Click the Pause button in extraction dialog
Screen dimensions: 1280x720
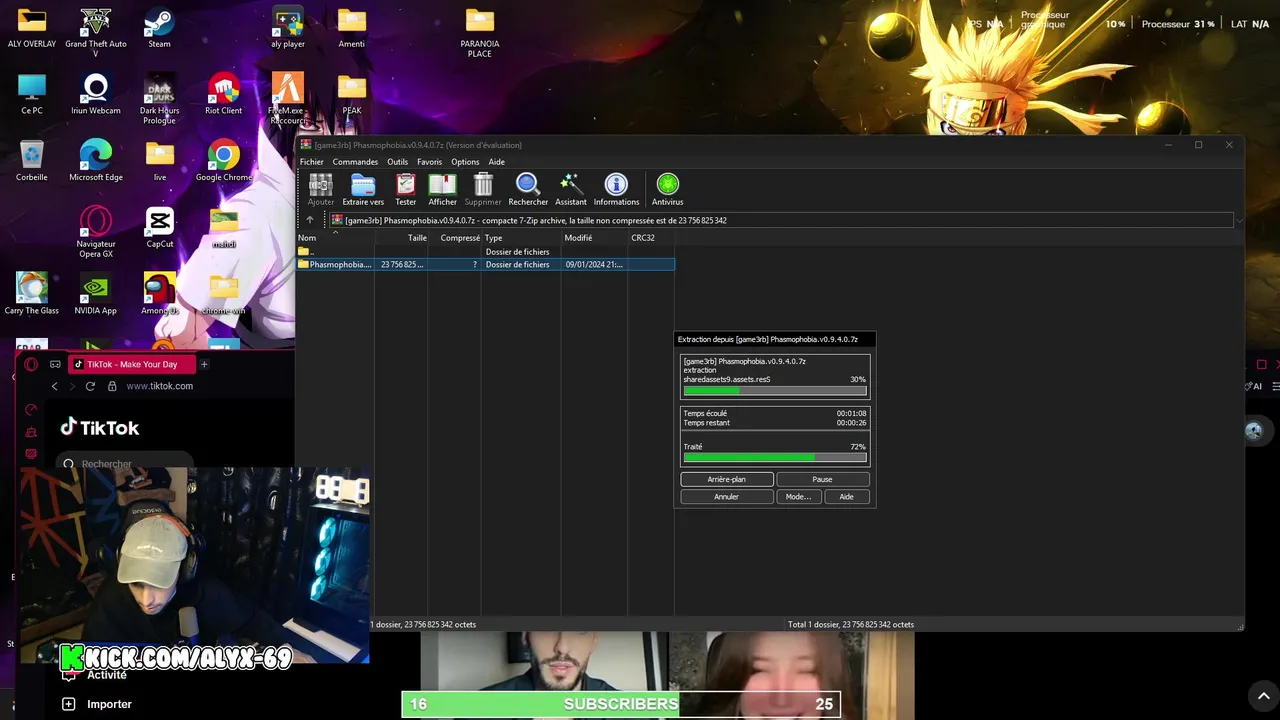[822, 479]
